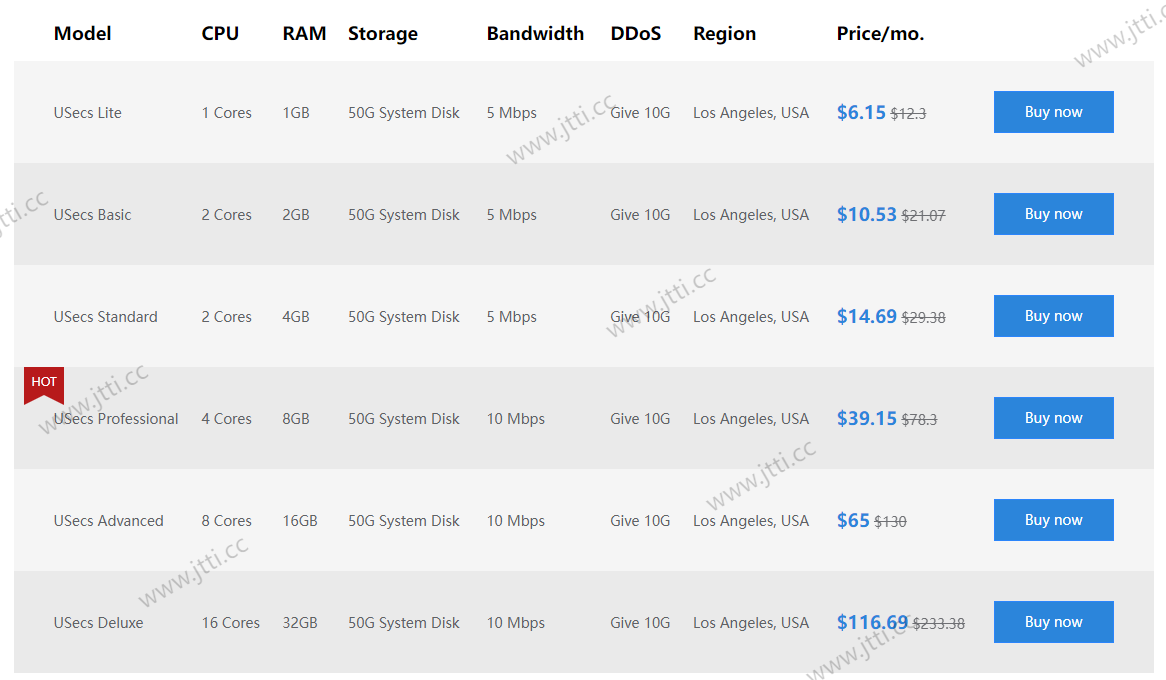Click the $6.15 discounted price
Screen dimensions: 1166x680
861,113
